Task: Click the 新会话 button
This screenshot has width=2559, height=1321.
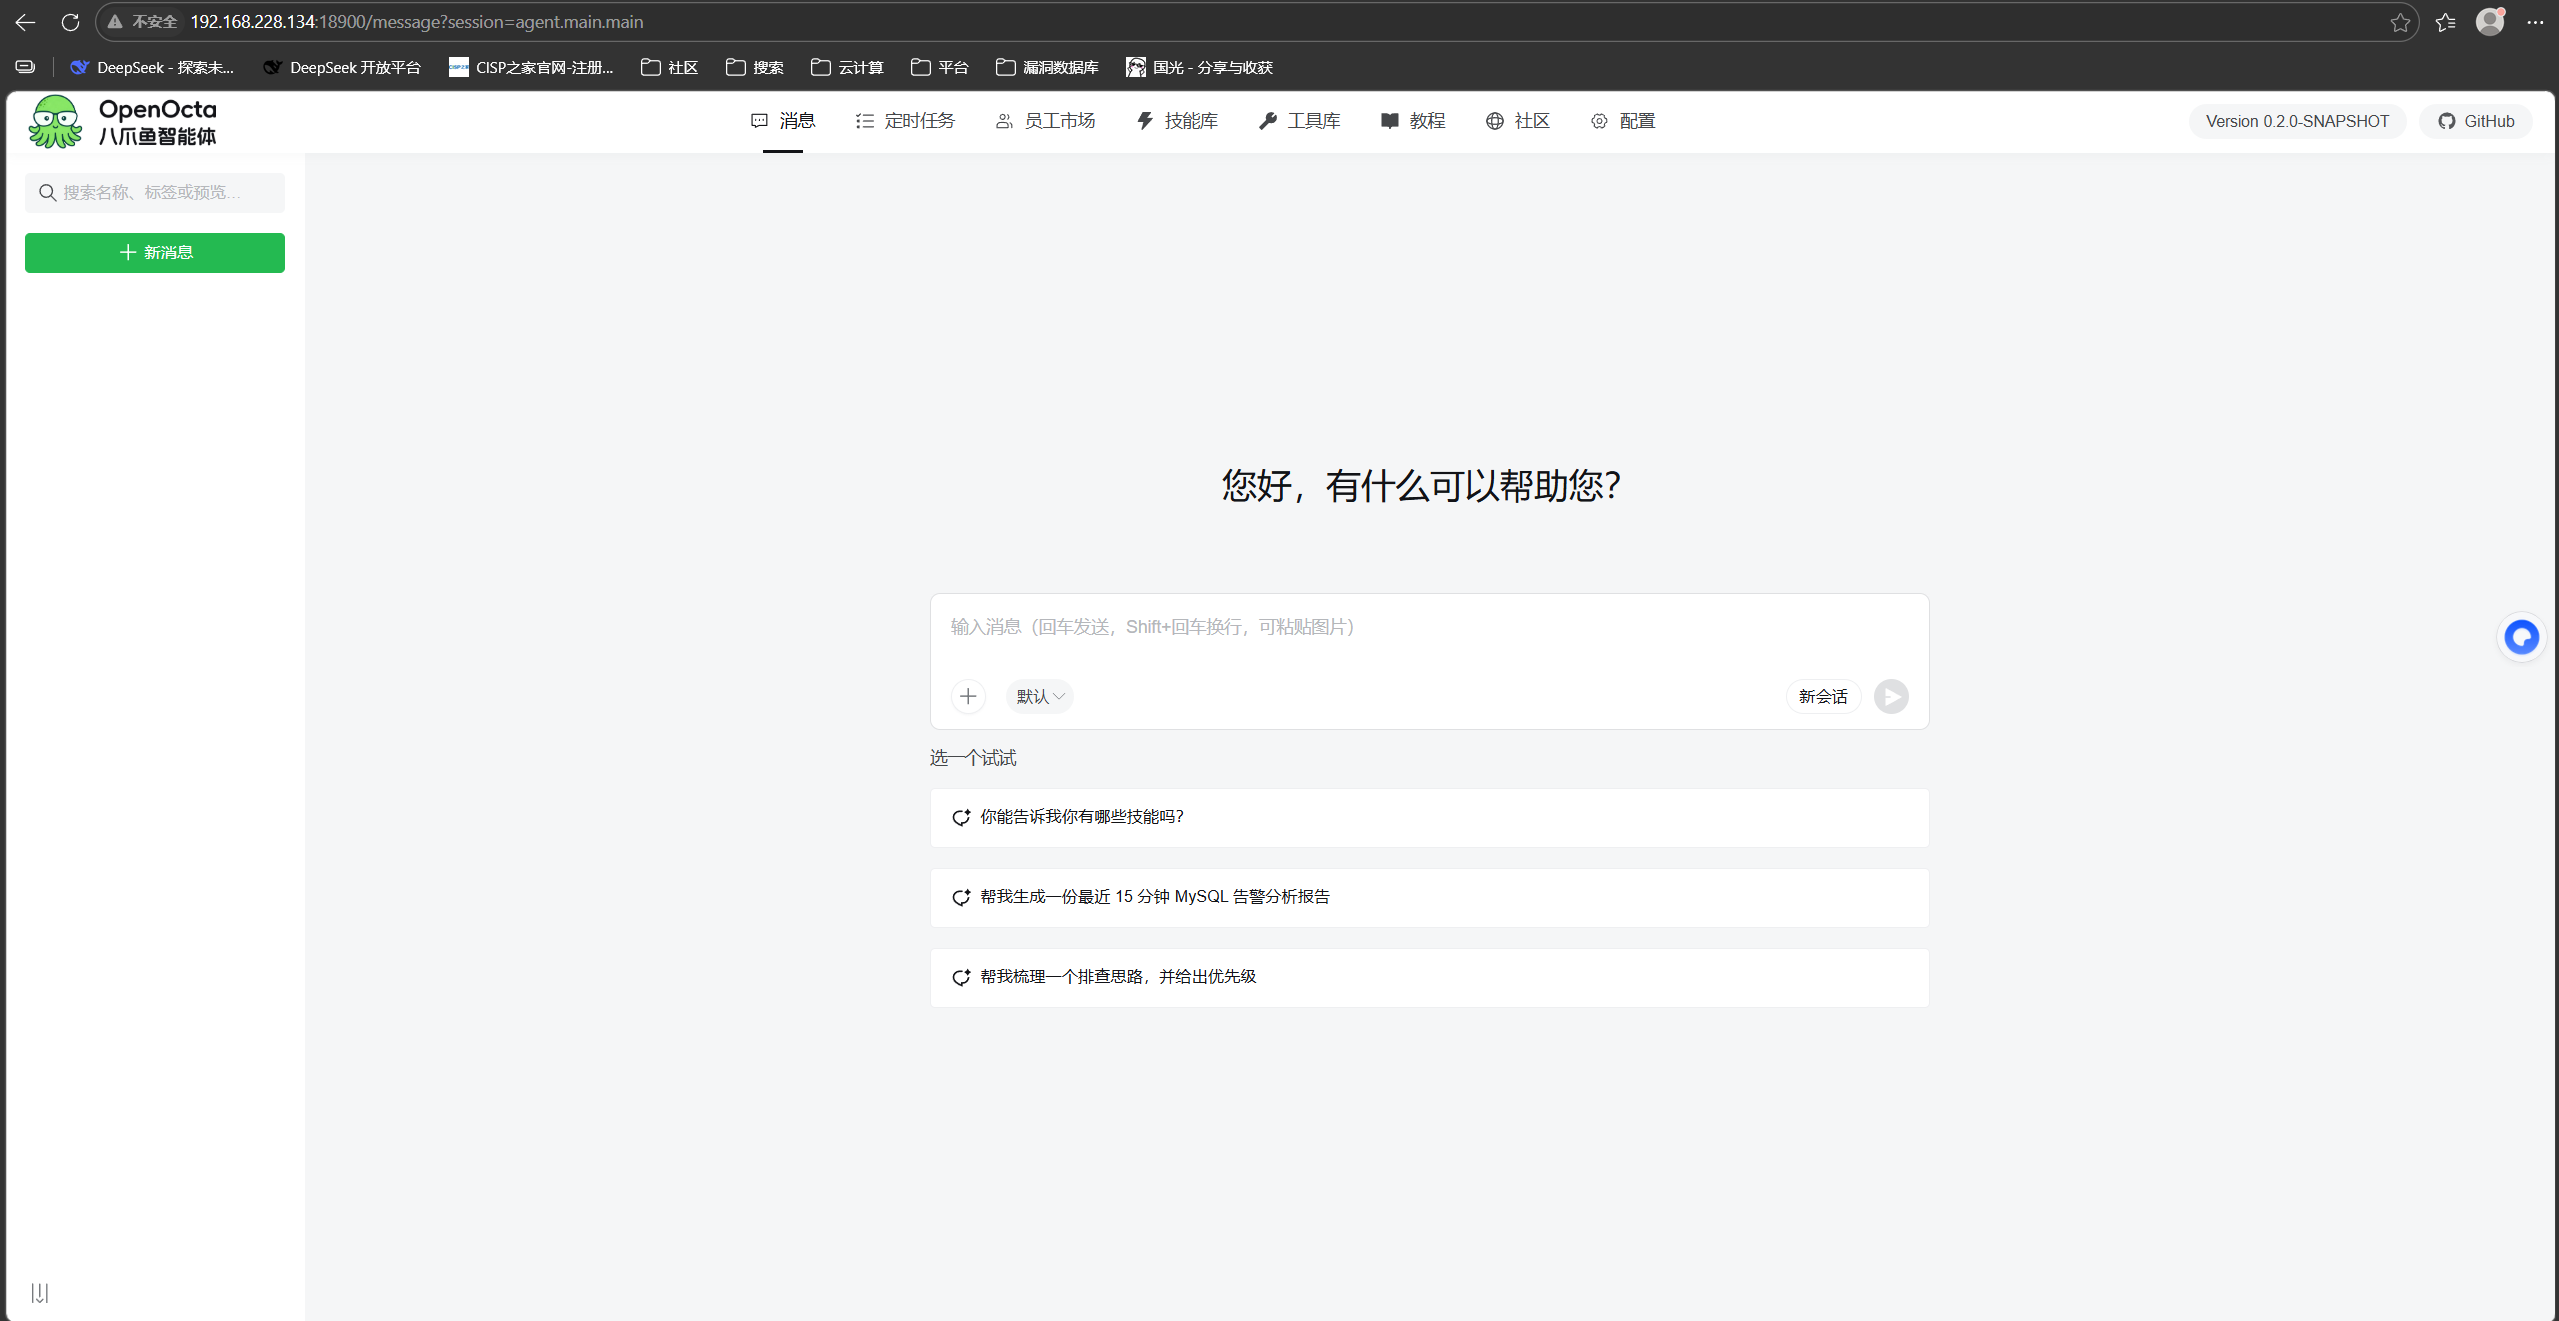Action: [1822, 696]
